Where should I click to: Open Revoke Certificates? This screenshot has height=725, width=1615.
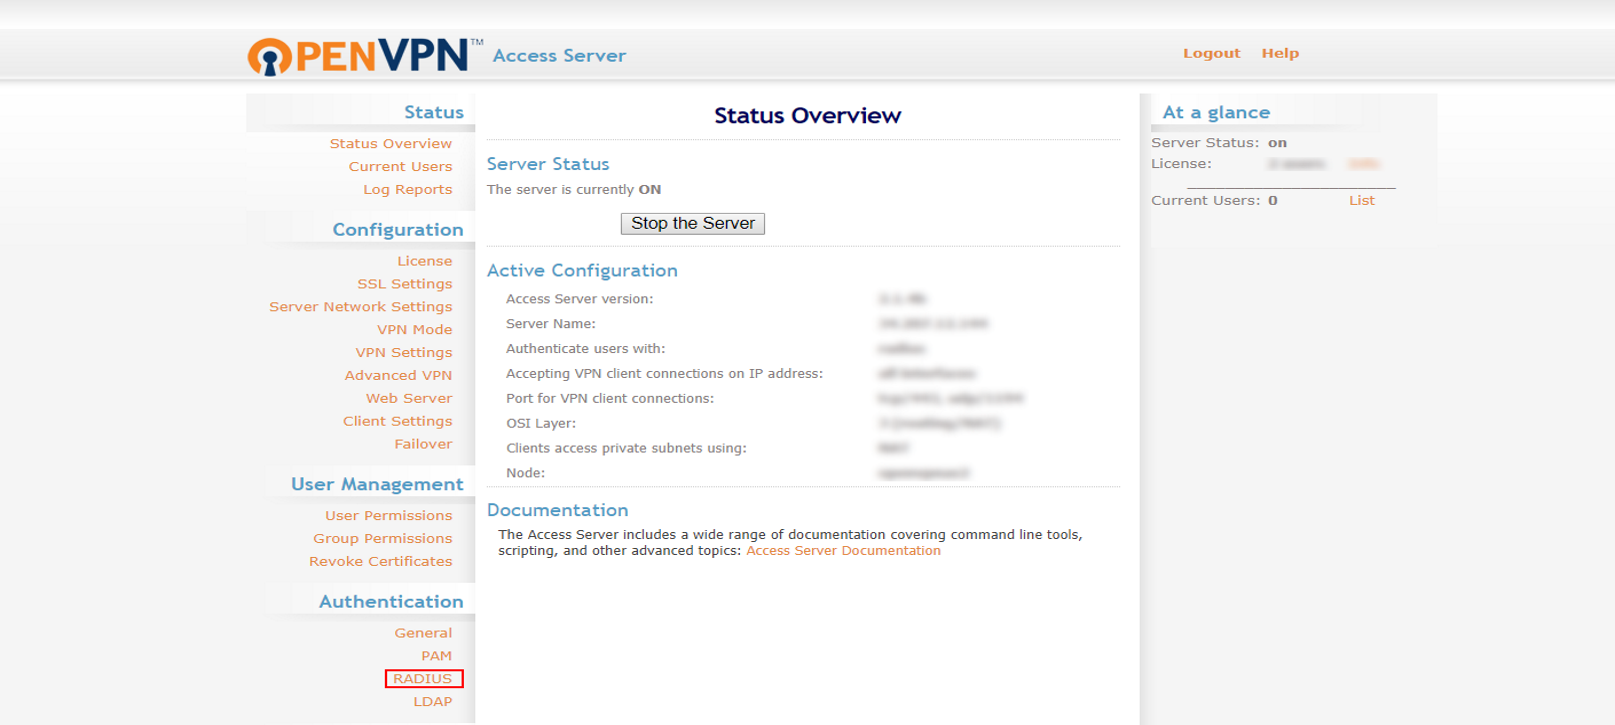click(x=381, y=562)
